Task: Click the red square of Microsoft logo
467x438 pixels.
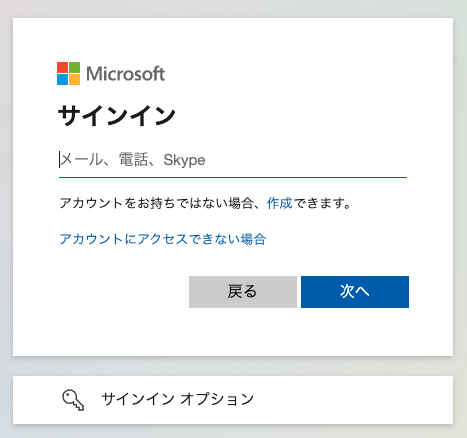Action: (x=62, y=67)
